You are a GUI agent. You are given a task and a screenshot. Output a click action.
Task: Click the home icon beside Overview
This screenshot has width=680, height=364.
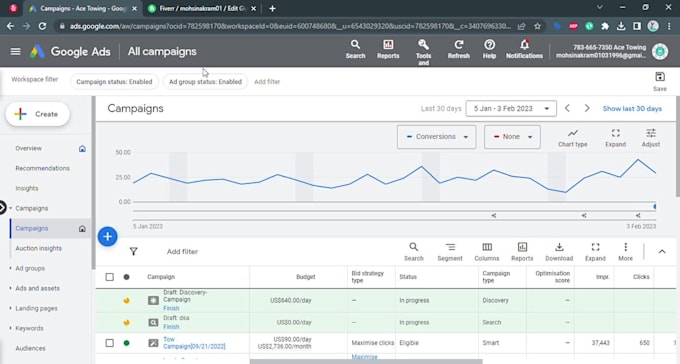[x=82, y=148]
